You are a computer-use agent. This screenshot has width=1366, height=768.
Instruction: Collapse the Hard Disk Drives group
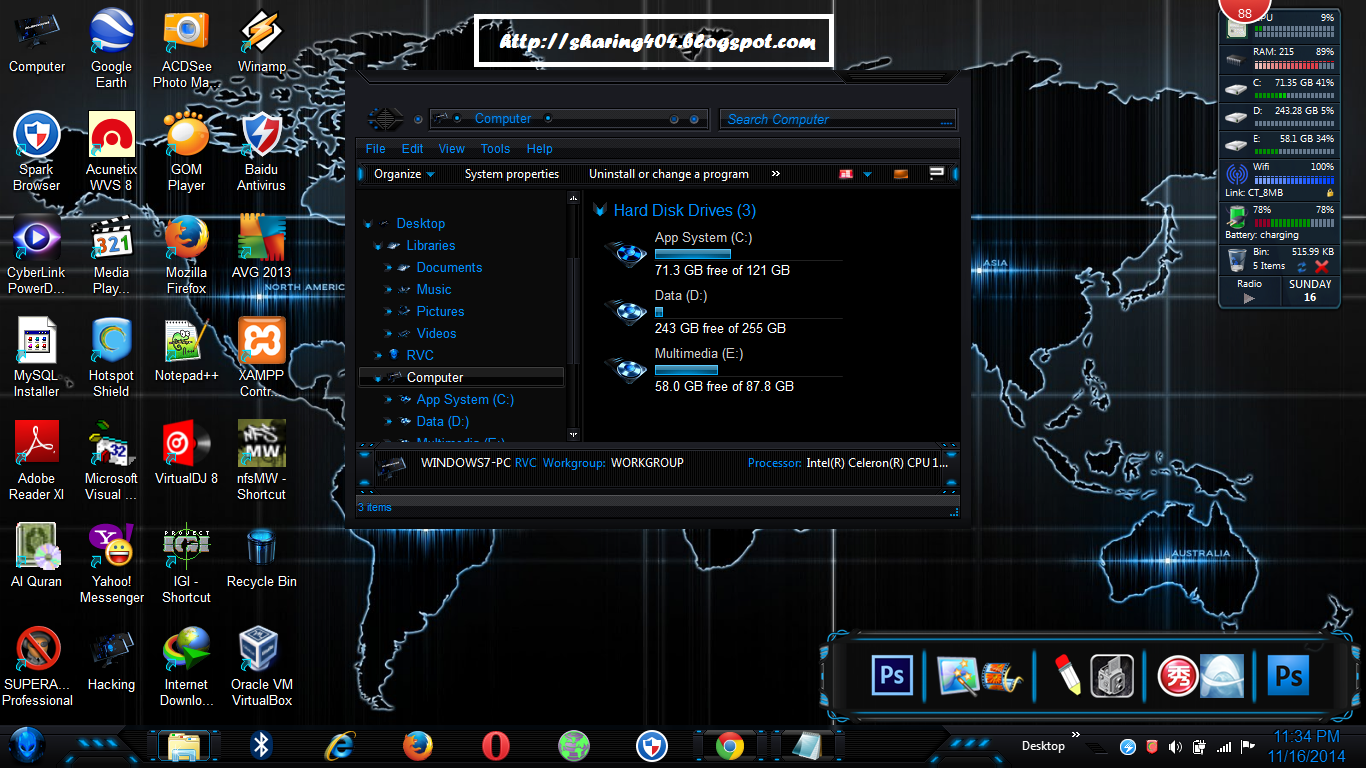click(601, 210)
